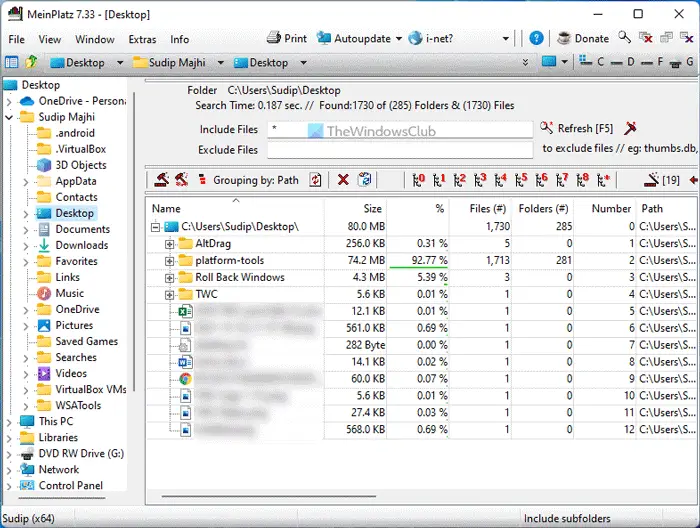This screenshot has width=700, height=528.
Task: Open the Info menu
Action: [x=179, y=39]
